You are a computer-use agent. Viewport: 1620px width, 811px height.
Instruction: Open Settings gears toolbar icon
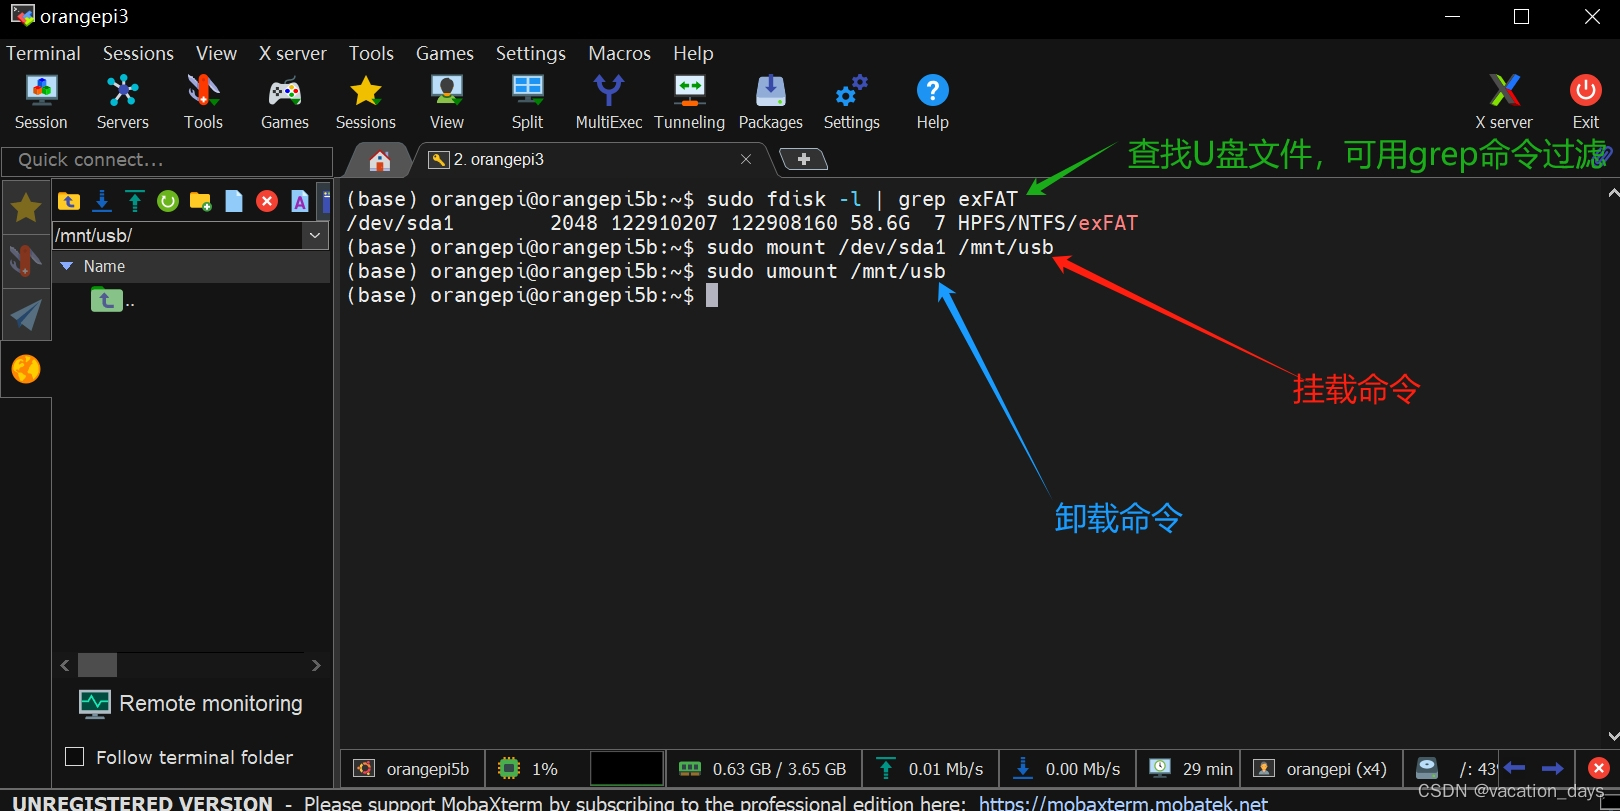click(851, 103)
